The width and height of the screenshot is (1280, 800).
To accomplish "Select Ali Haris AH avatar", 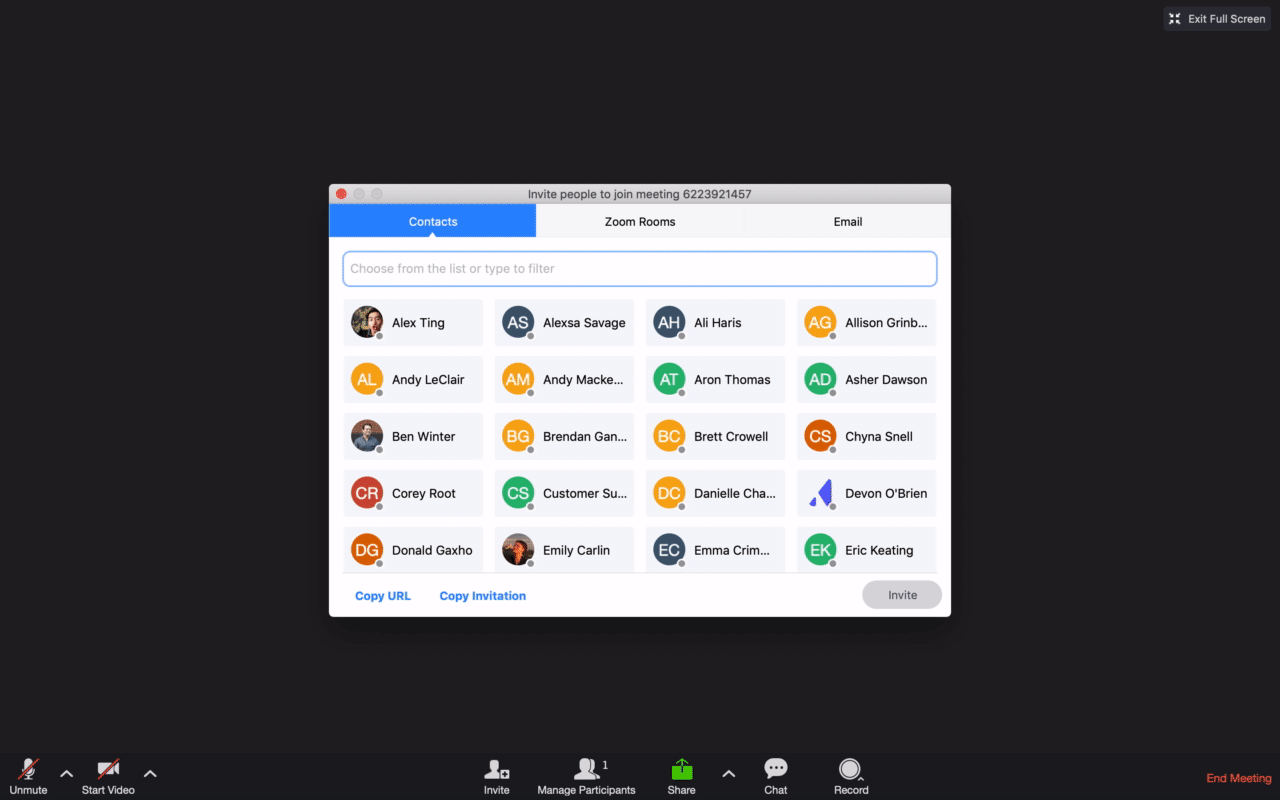I will click(x=669, y=322).
